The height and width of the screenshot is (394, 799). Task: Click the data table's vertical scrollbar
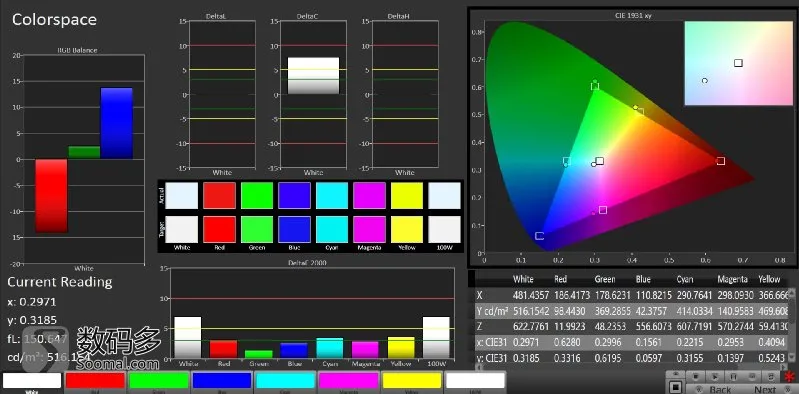(x=792, y=326)
